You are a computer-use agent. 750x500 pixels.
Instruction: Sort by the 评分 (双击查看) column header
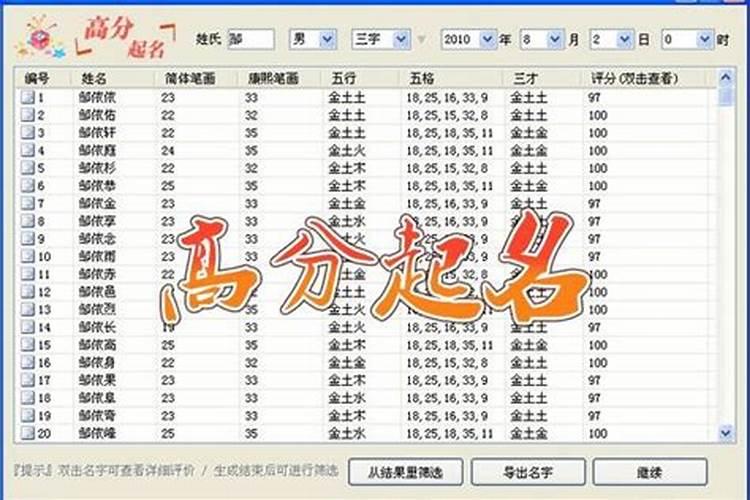coord(644,78)
